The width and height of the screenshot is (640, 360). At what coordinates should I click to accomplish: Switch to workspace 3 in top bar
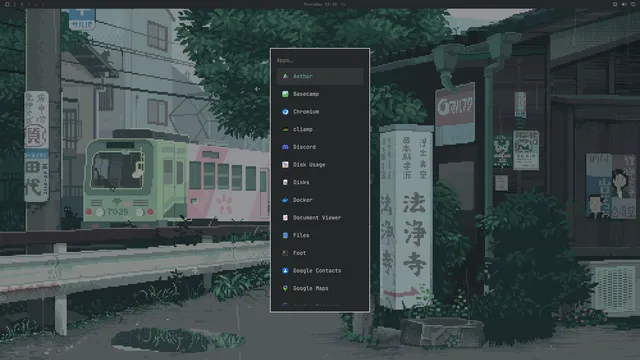(29, 4)
